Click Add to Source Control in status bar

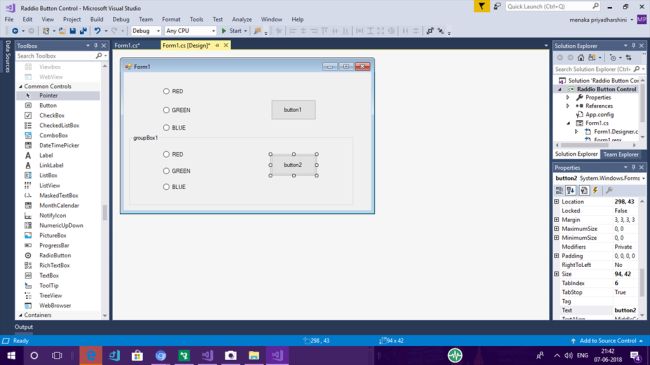click(607, 341)
